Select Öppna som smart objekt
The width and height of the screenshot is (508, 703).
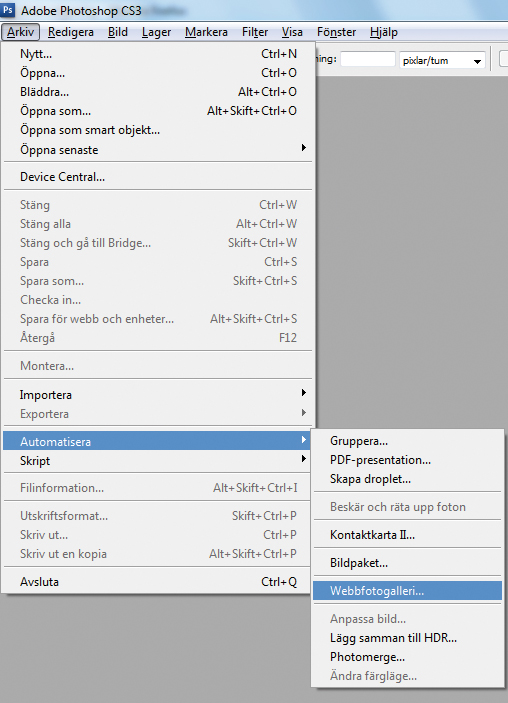(158, 130)
